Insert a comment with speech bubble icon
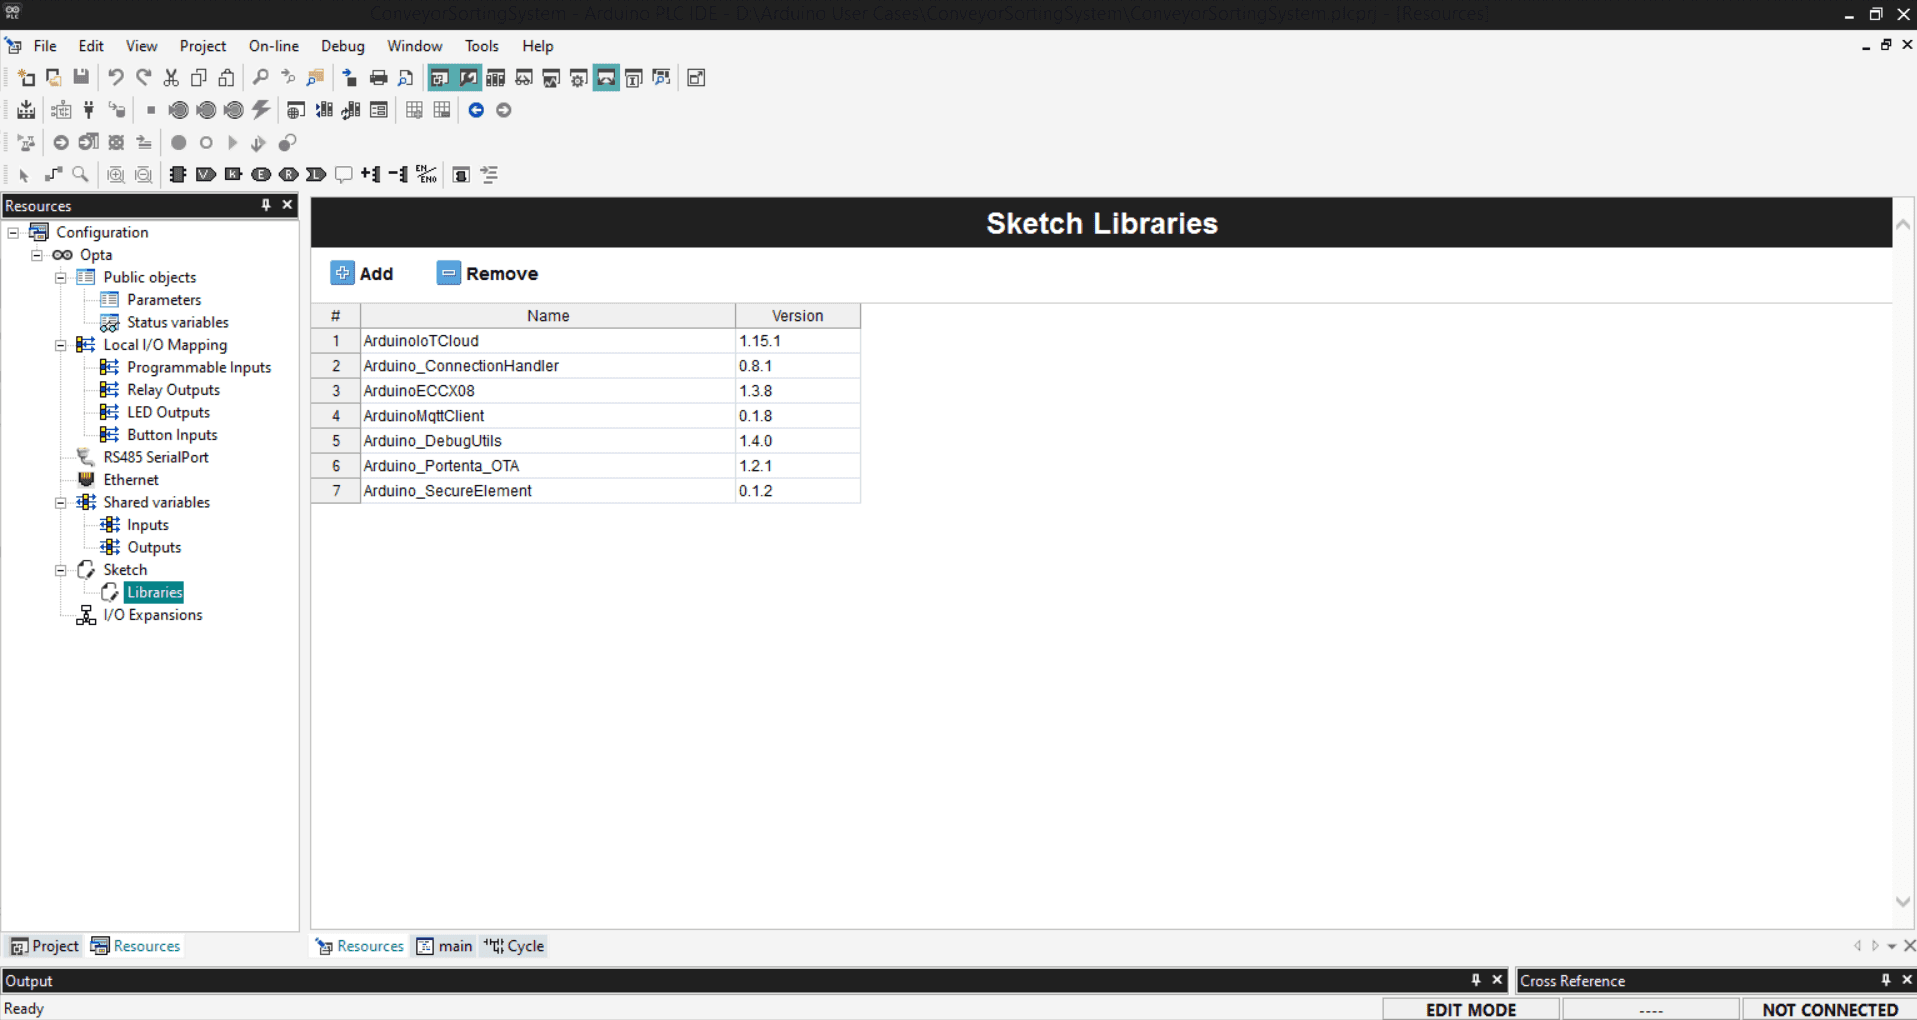The height and width of the screenshot is (1020, 1917). coord(343,174)
